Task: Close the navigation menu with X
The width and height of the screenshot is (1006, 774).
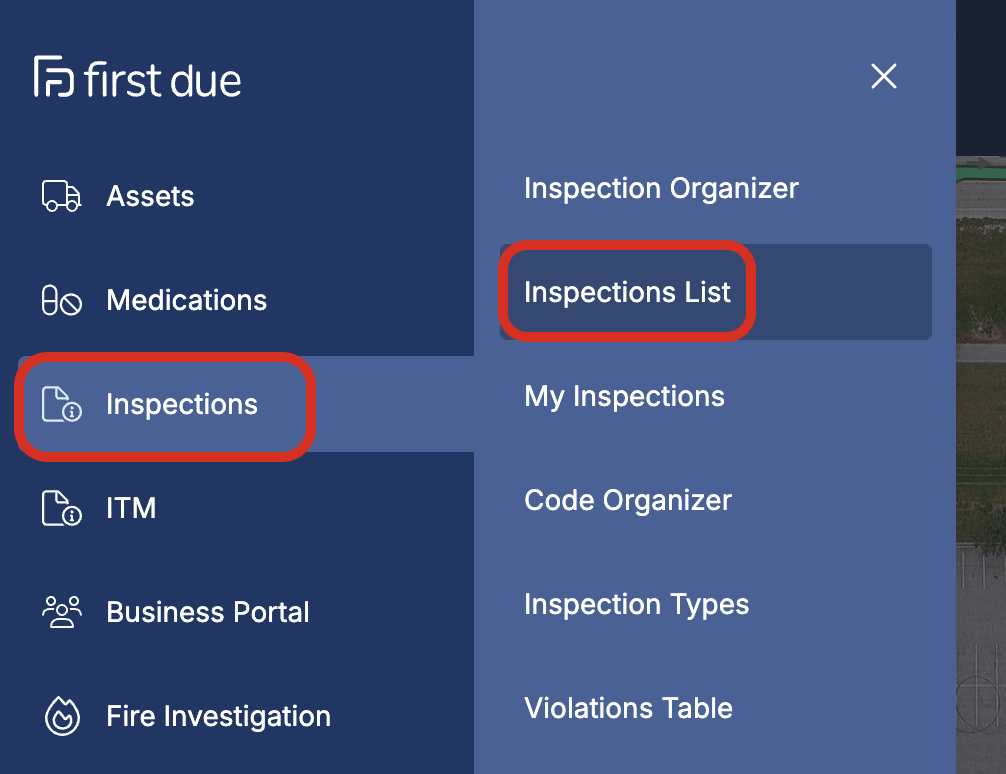Action: (883, 76)
